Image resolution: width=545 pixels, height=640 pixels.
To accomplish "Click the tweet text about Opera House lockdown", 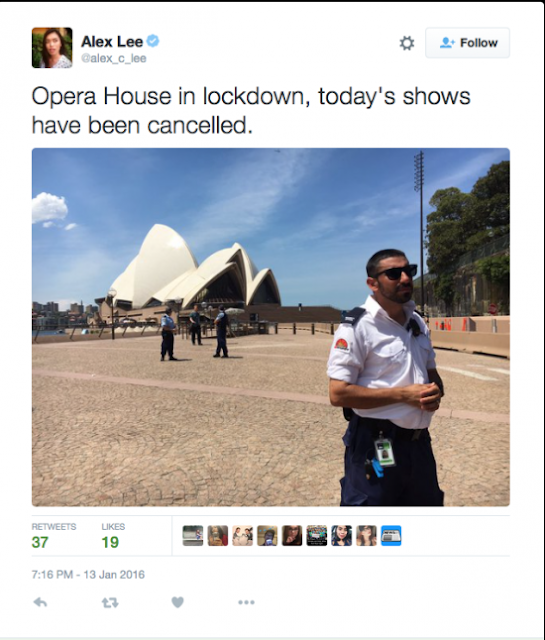I will tap(251, 111).
